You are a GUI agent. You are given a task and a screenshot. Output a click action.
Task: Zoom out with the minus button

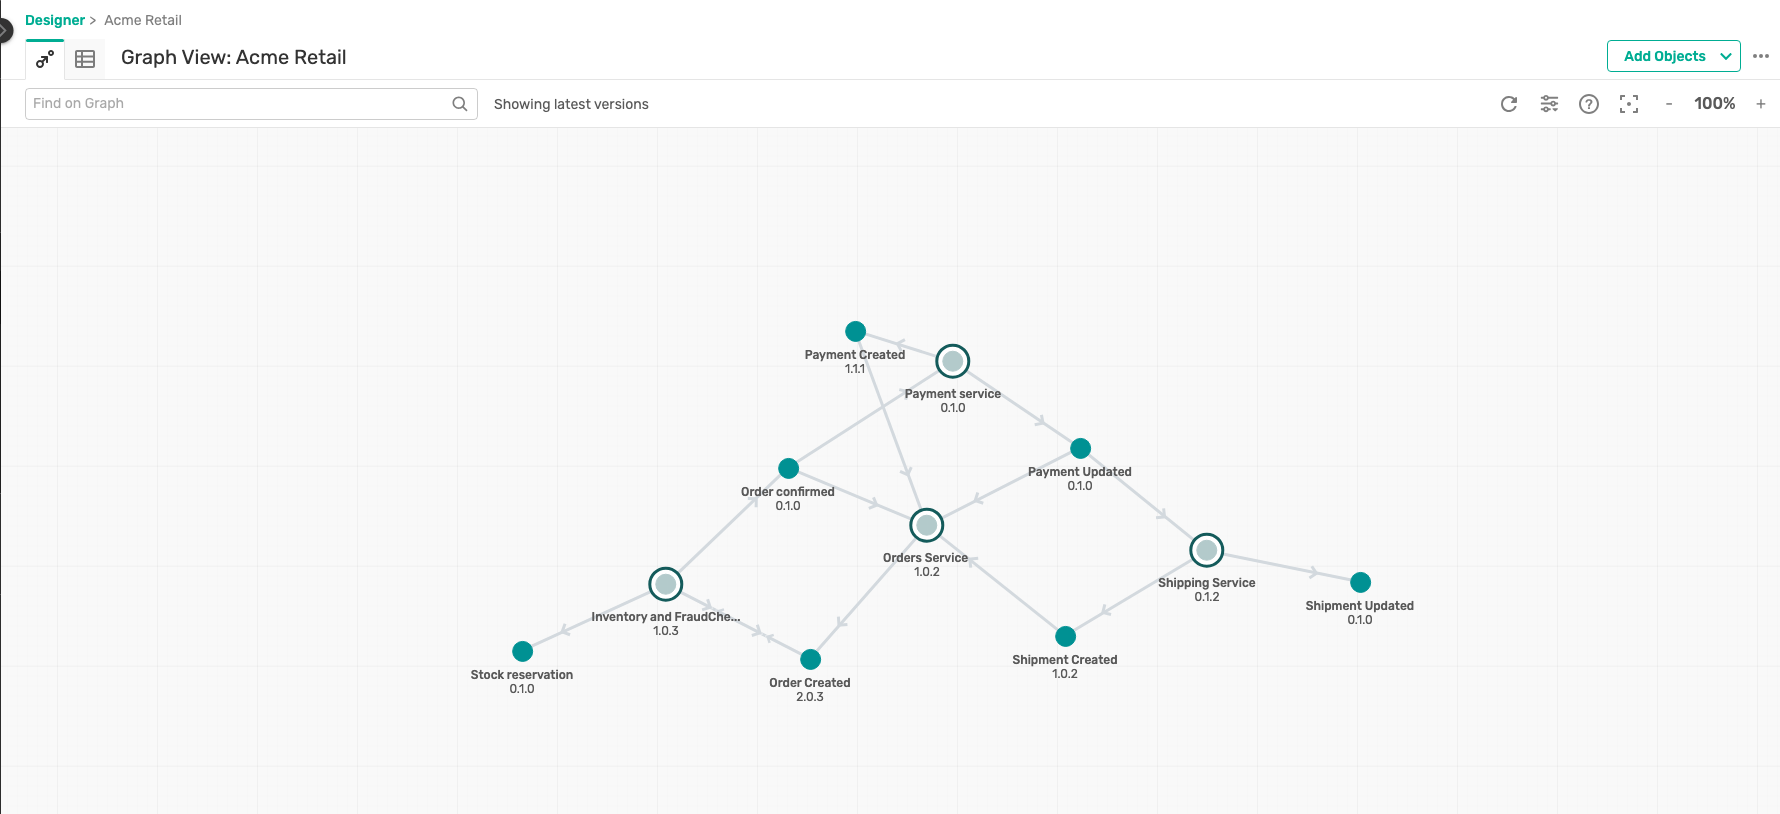tap(1669, 104)
